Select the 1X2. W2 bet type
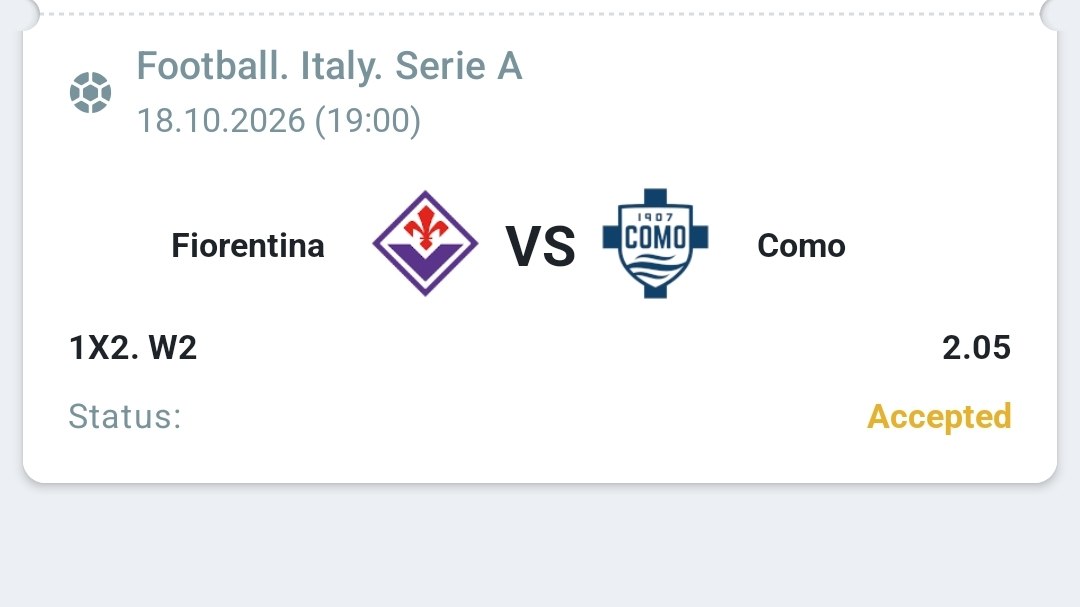1080x607 pixels. (x=133, y=347)
